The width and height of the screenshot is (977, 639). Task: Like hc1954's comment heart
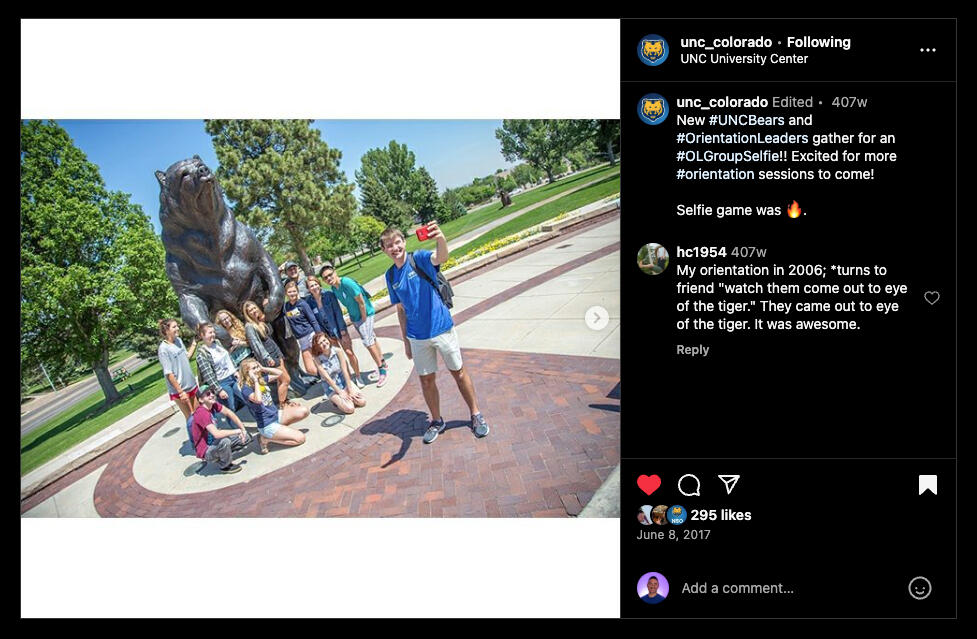tap(932, 298)
